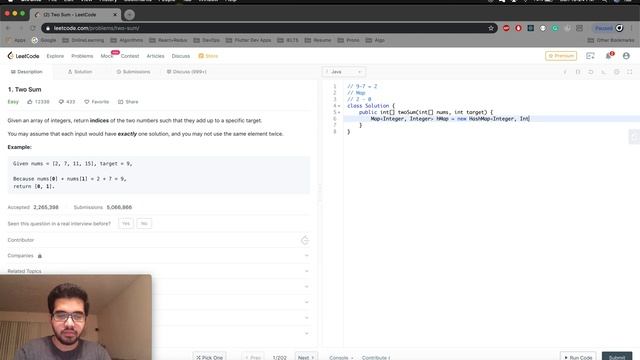Open the user profile avatar
The height and width of the screenshot is (360, 640).
click(626, 56)
